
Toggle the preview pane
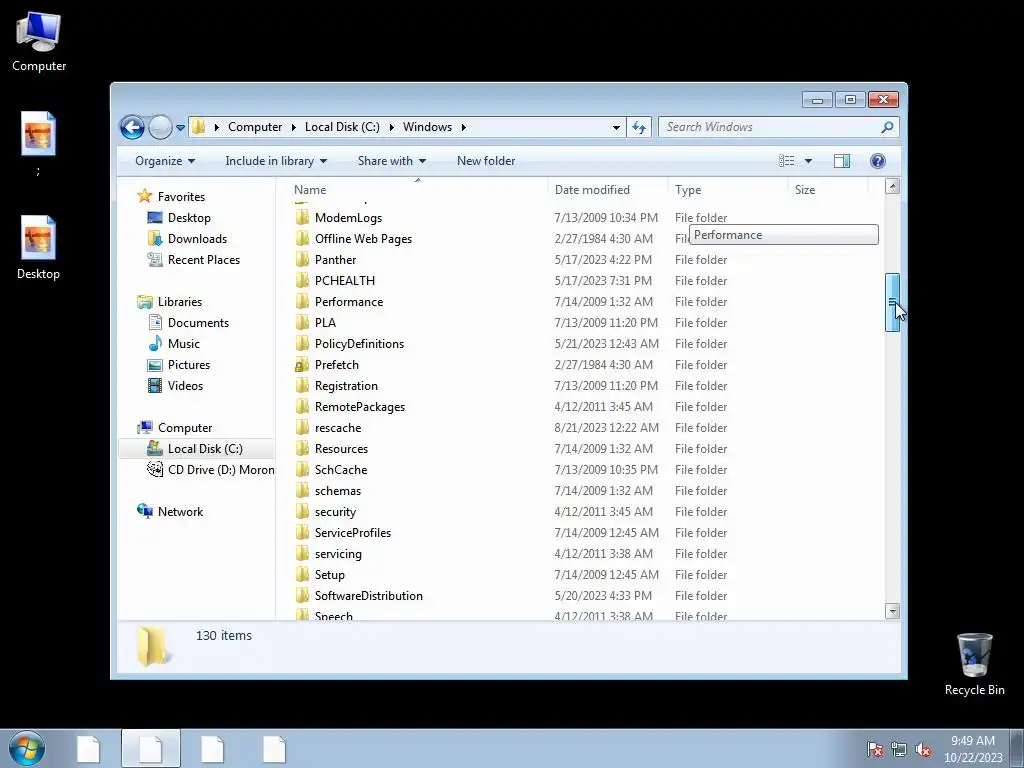point(842,161)
